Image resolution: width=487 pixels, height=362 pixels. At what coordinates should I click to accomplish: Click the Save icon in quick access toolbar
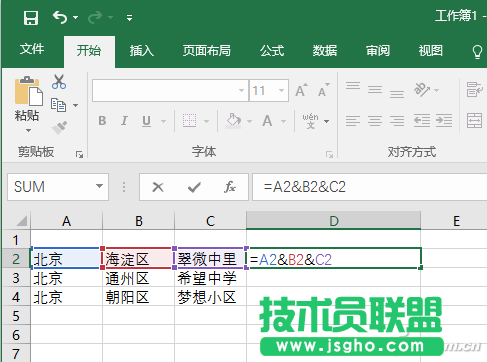[31, 17]
